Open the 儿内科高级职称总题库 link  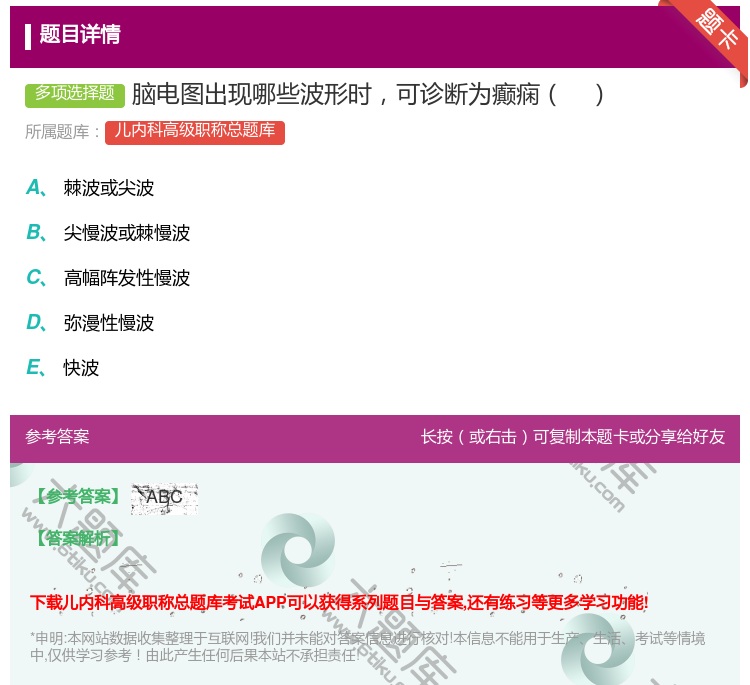click(195, 132)
